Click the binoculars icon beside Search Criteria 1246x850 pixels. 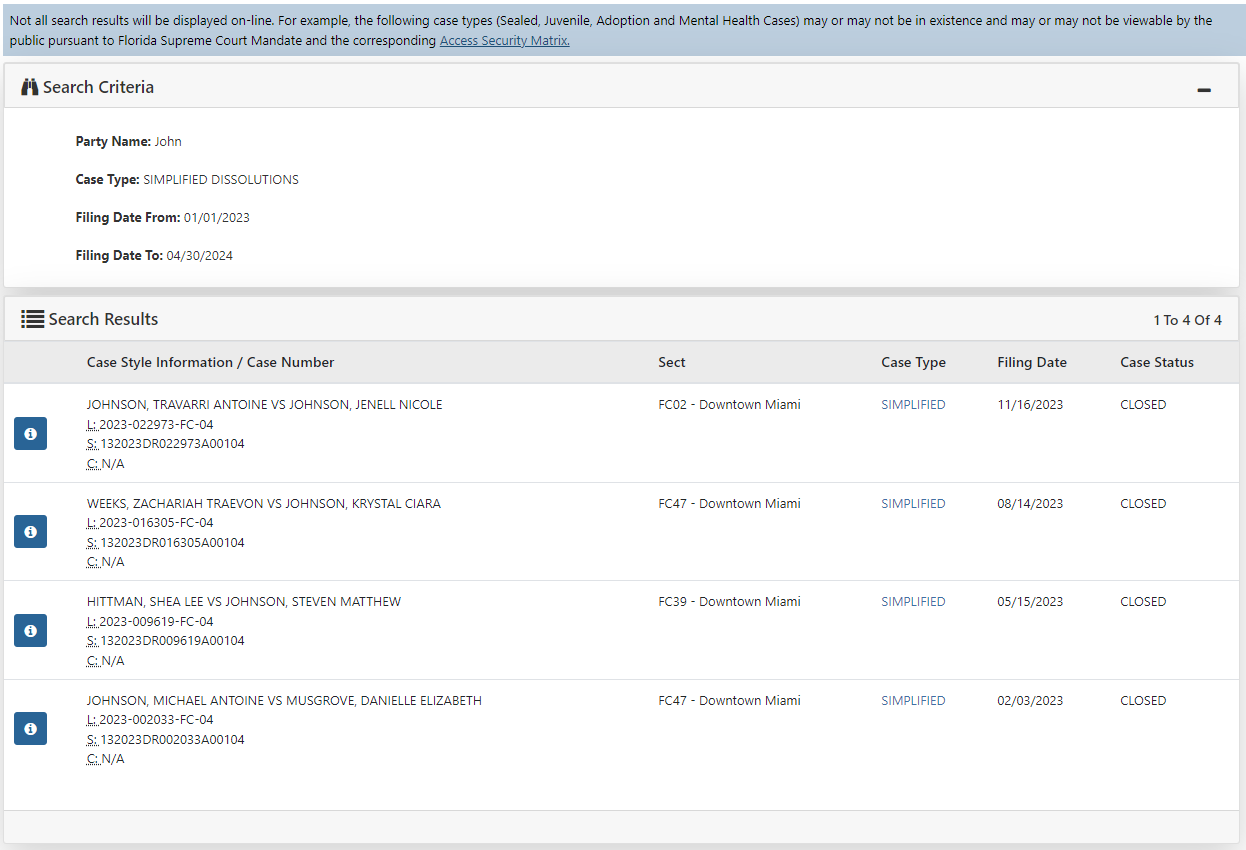pyautogui.click(x=30, y=87)
